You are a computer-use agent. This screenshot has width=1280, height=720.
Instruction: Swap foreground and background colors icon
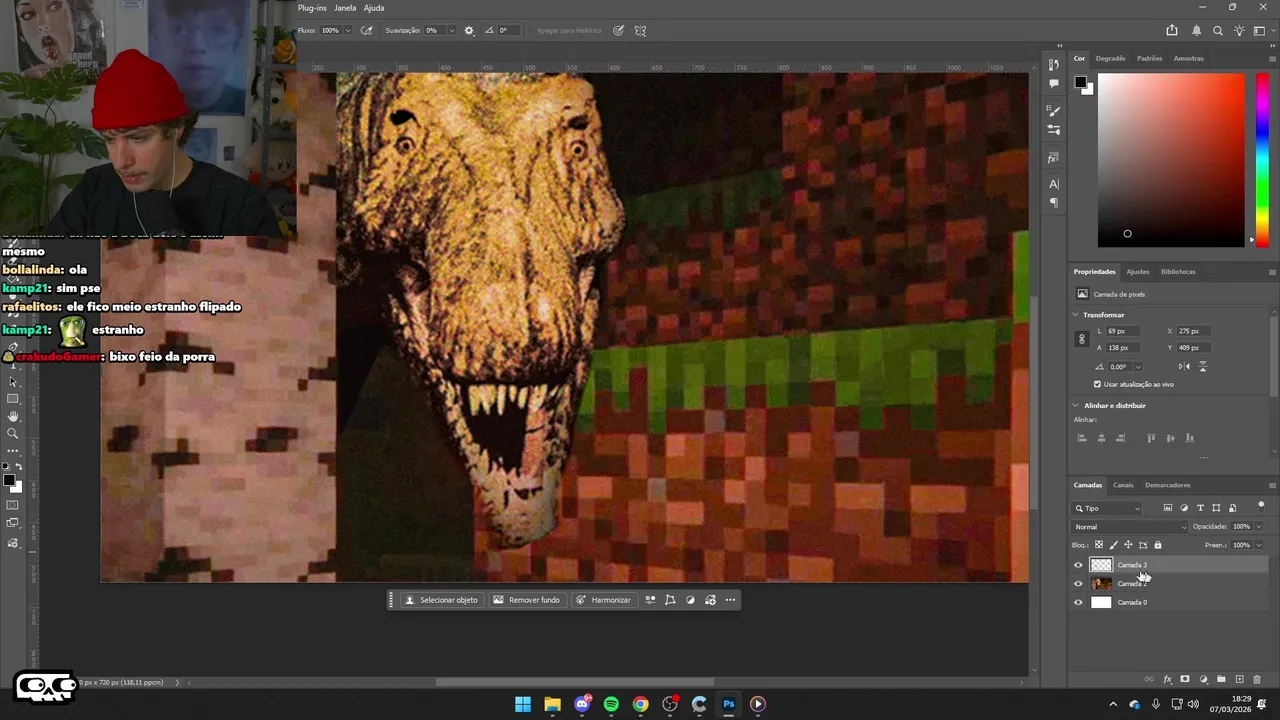(19, 466)
